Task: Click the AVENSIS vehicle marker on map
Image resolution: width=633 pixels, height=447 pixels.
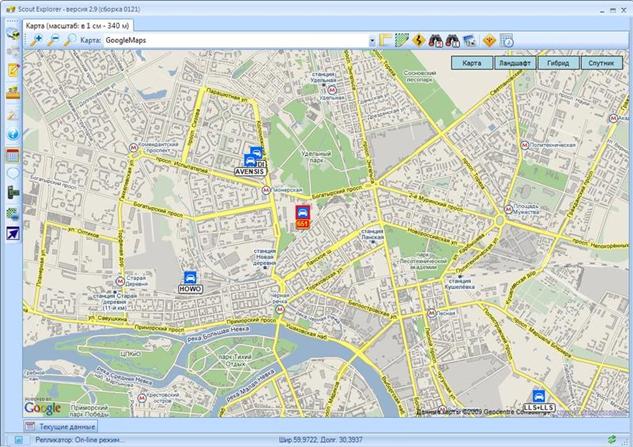Action: tap(250, 164)
